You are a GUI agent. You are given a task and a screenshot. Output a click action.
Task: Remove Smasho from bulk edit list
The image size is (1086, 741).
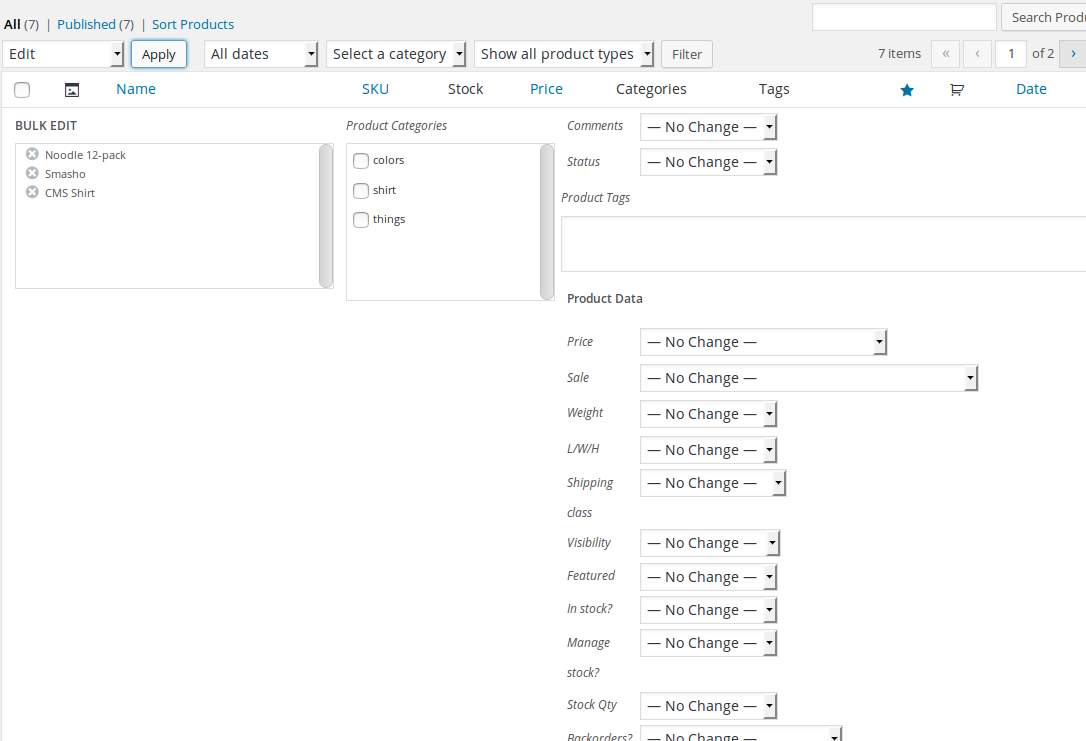point(32,173)
